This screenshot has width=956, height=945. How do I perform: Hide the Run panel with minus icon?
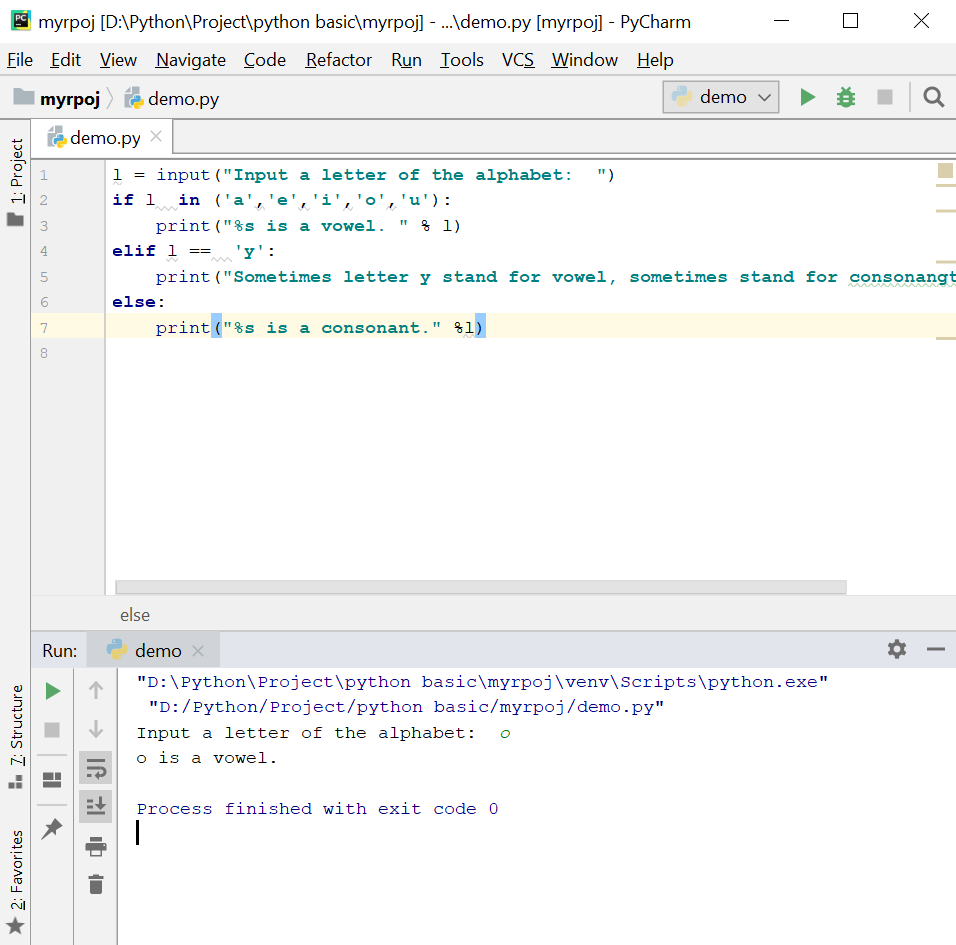(935, 649)
